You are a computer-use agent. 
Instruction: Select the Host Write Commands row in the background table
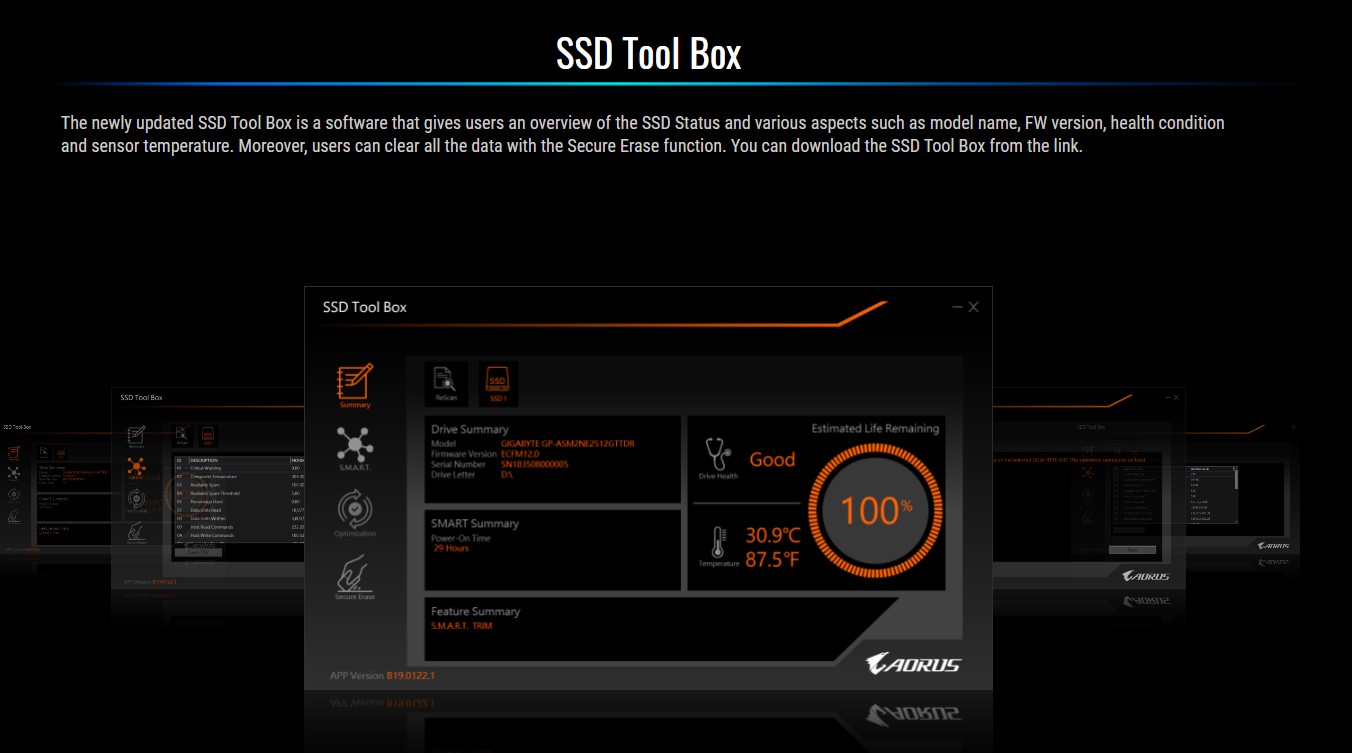[x=240, y=536]
